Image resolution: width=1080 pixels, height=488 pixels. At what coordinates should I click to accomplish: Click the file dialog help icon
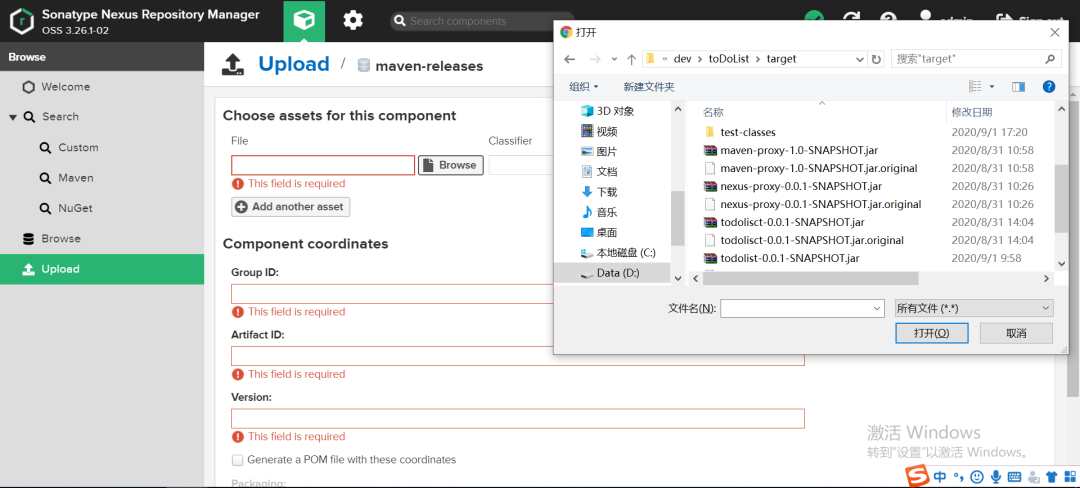[1048, 87]
